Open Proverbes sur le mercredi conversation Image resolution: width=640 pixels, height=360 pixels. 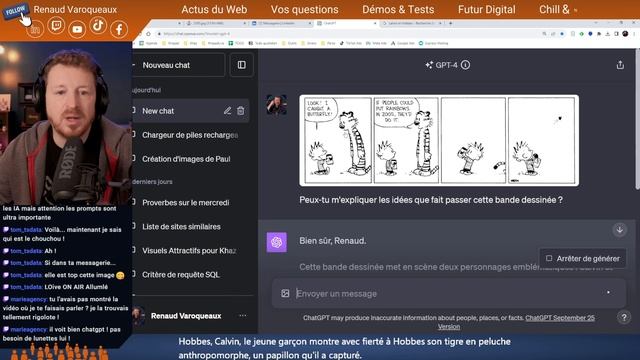(x=190, y=202)
